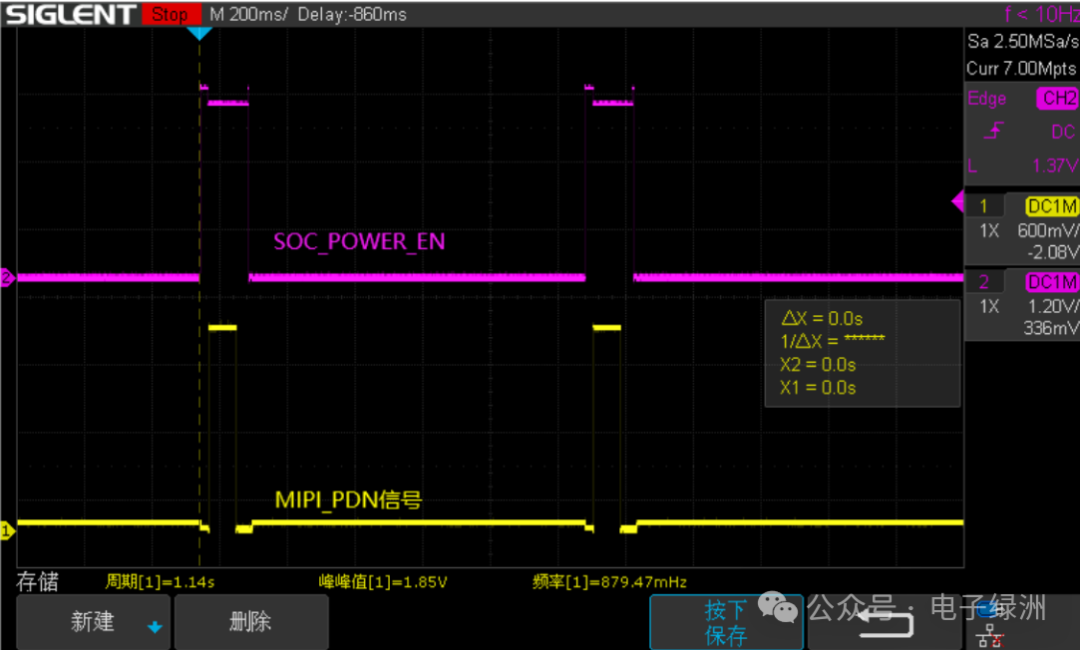Select the CH2 trigger source badge
This screenshot has width=1080, height=650.
coord(1057,98)
